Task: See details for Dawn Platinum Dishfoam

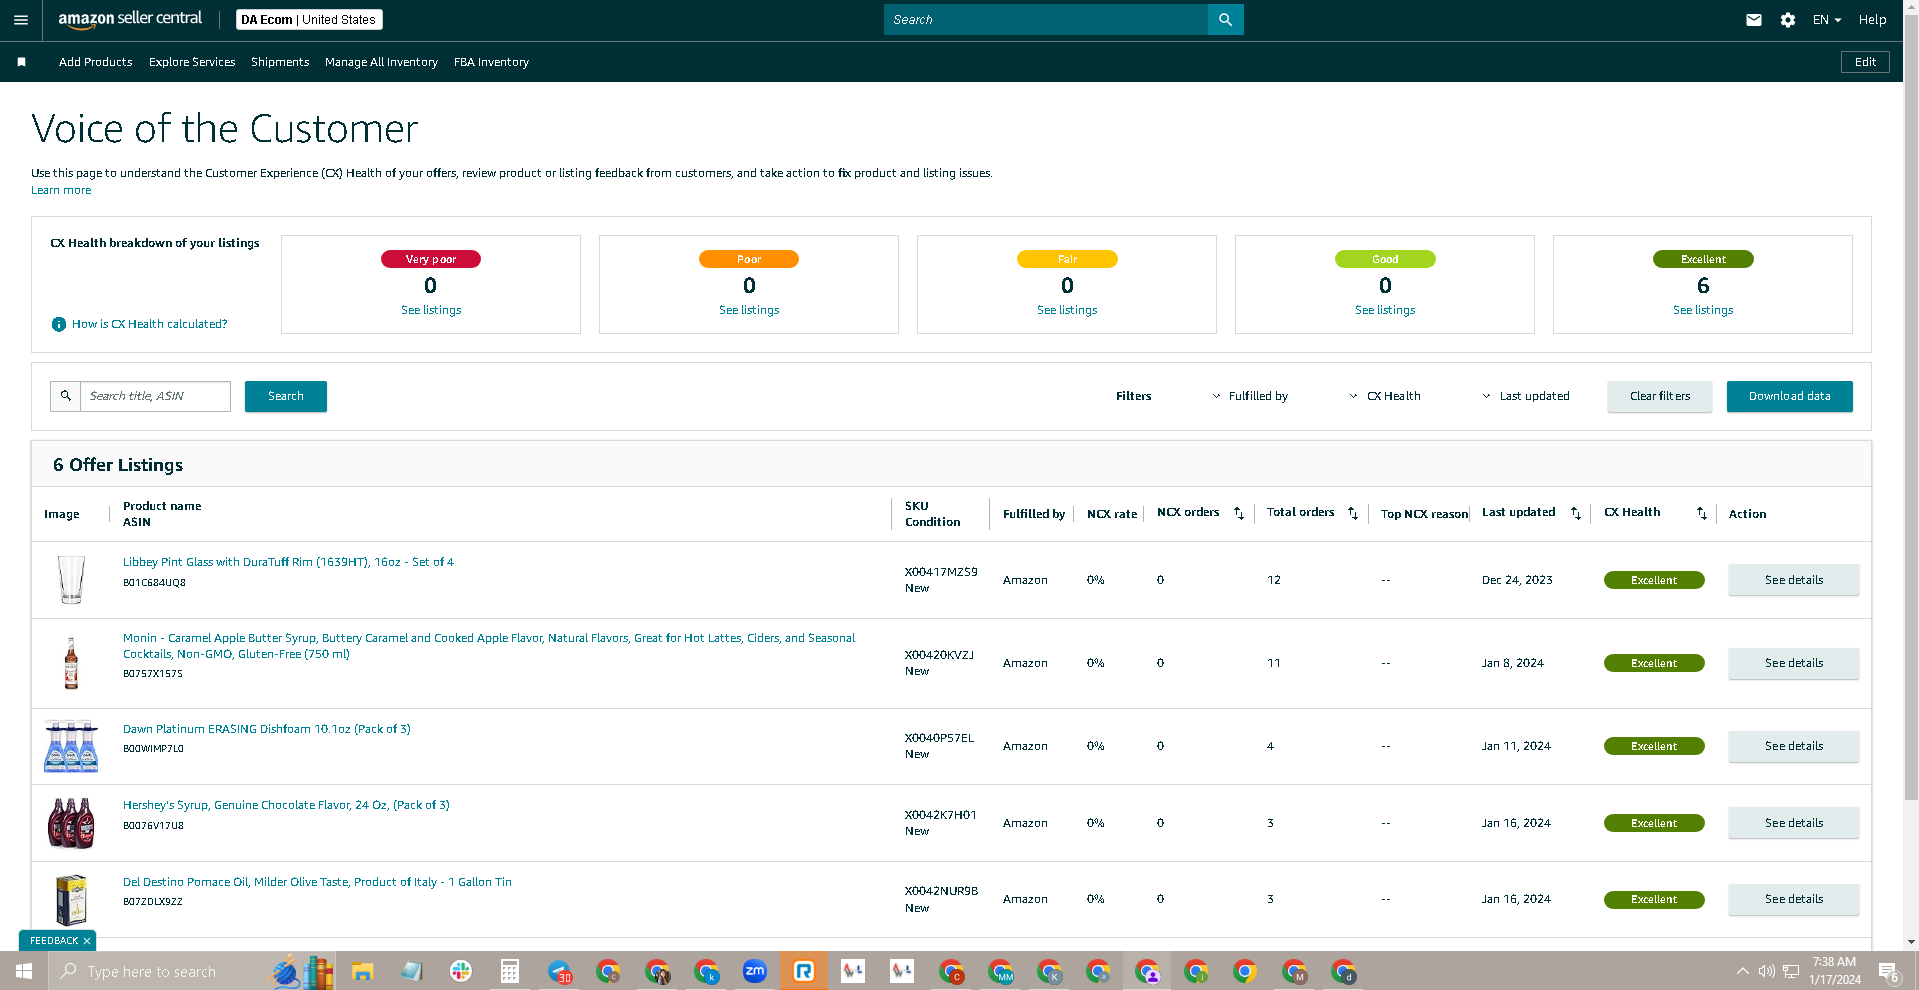Action: (1794, 746)
